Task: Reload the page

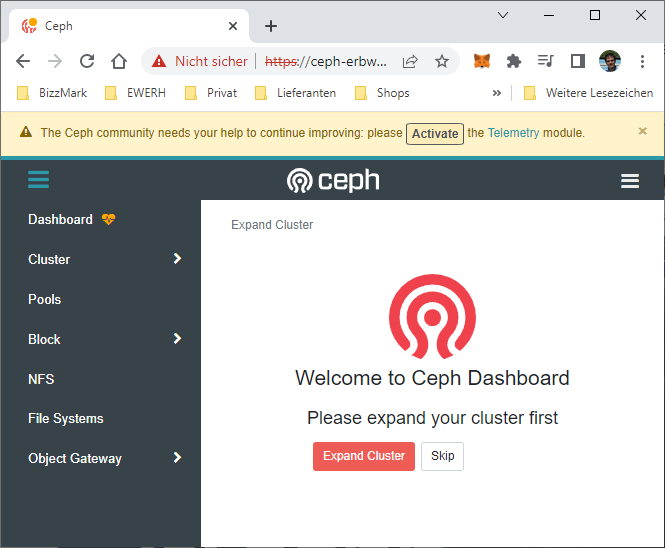Action: pos(87,61)
